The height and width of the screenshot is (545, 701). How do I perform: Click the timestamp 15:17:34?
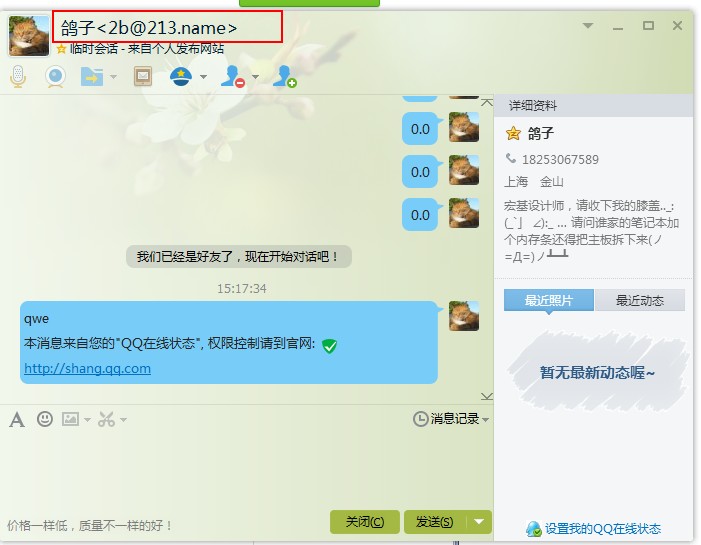242,288
